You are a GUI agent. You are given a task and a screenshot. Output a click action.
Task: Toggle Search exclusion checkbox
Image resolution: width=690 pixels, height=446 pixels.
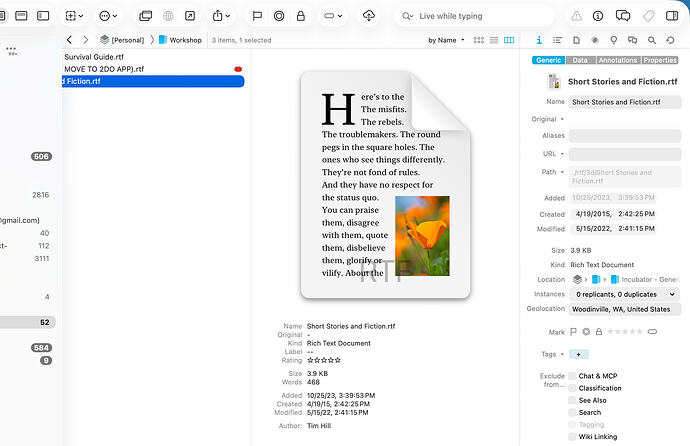coord(572,412)
